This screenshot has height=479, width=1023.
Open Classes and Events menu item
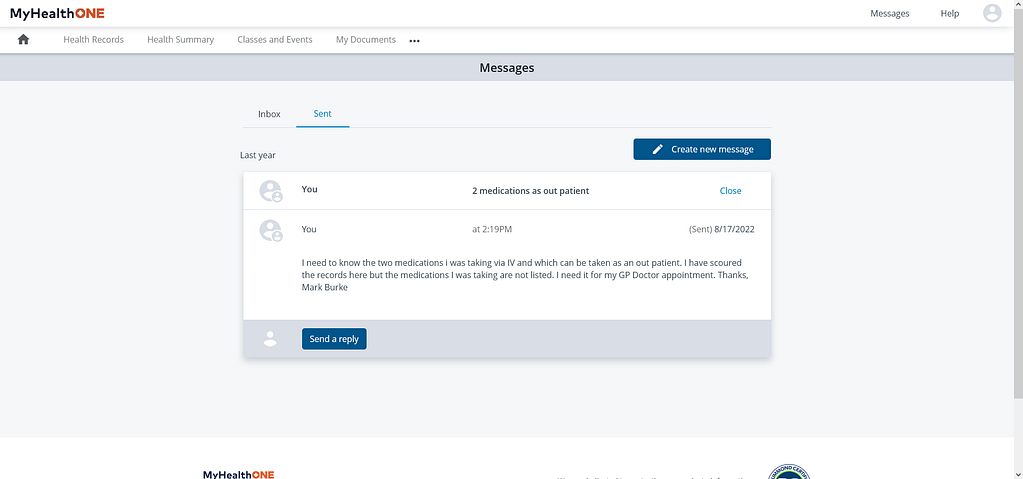275,39
